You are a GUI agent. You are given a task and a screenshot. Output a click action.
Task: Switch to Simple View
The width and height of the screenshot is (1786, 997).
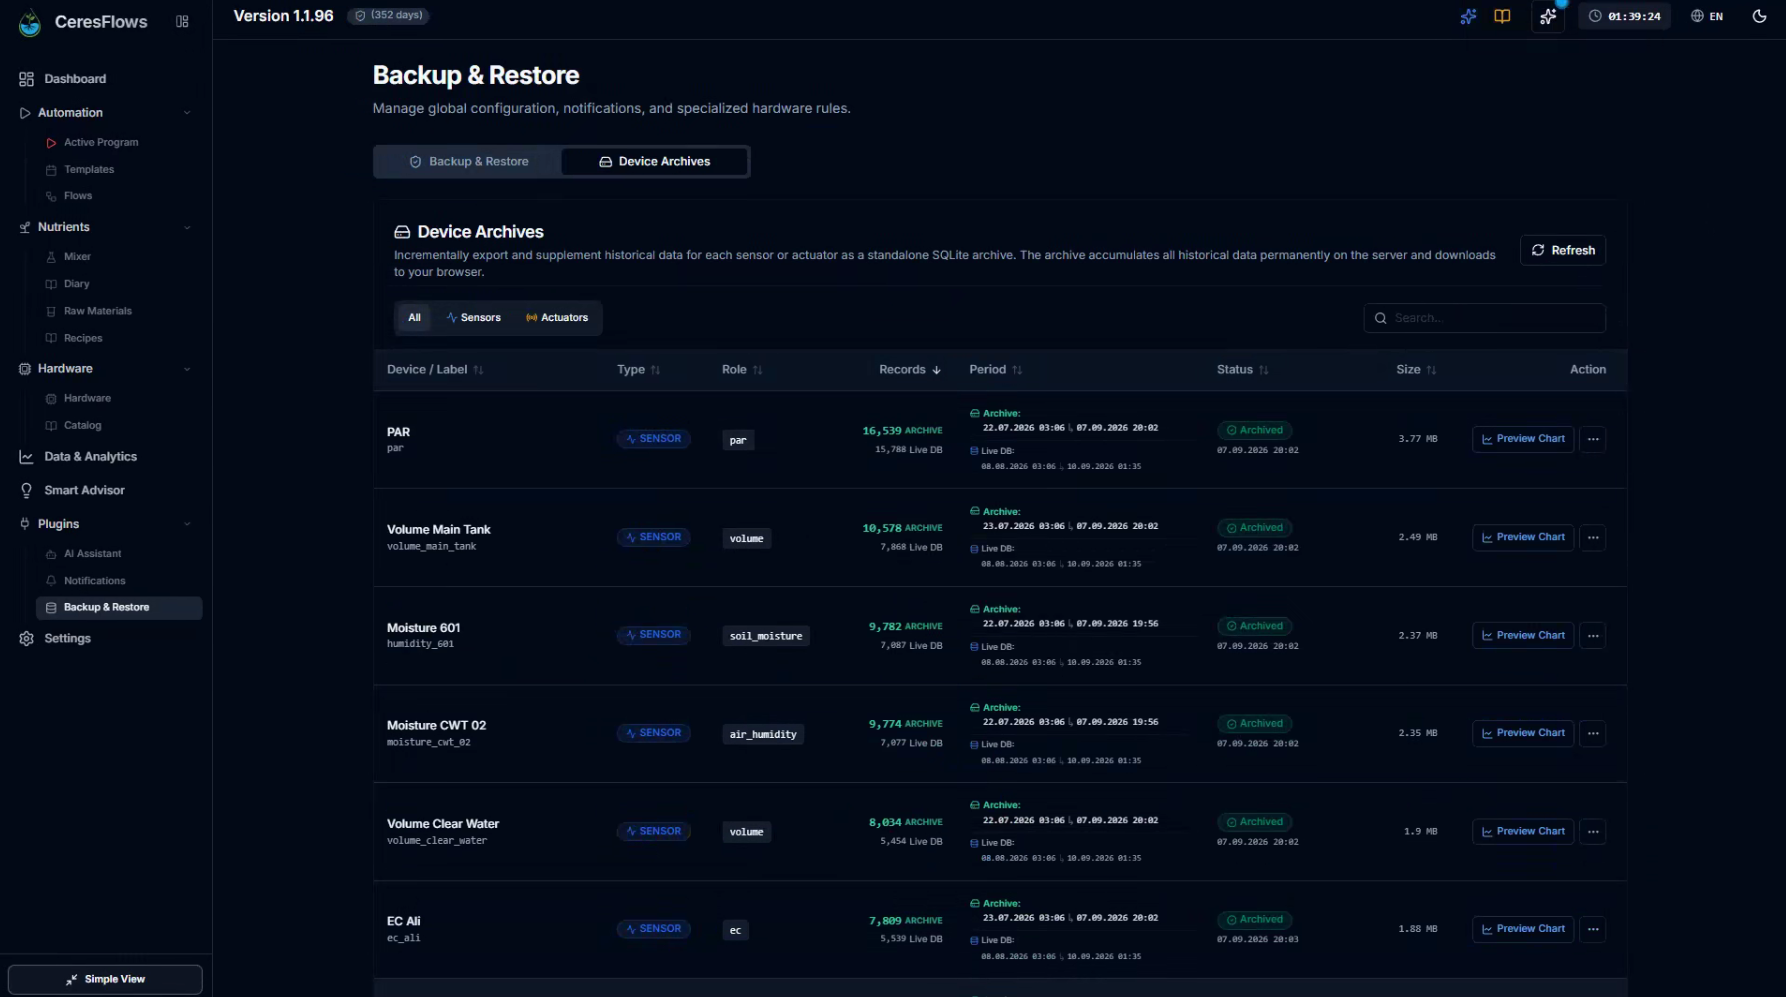[x=105, y=979]
